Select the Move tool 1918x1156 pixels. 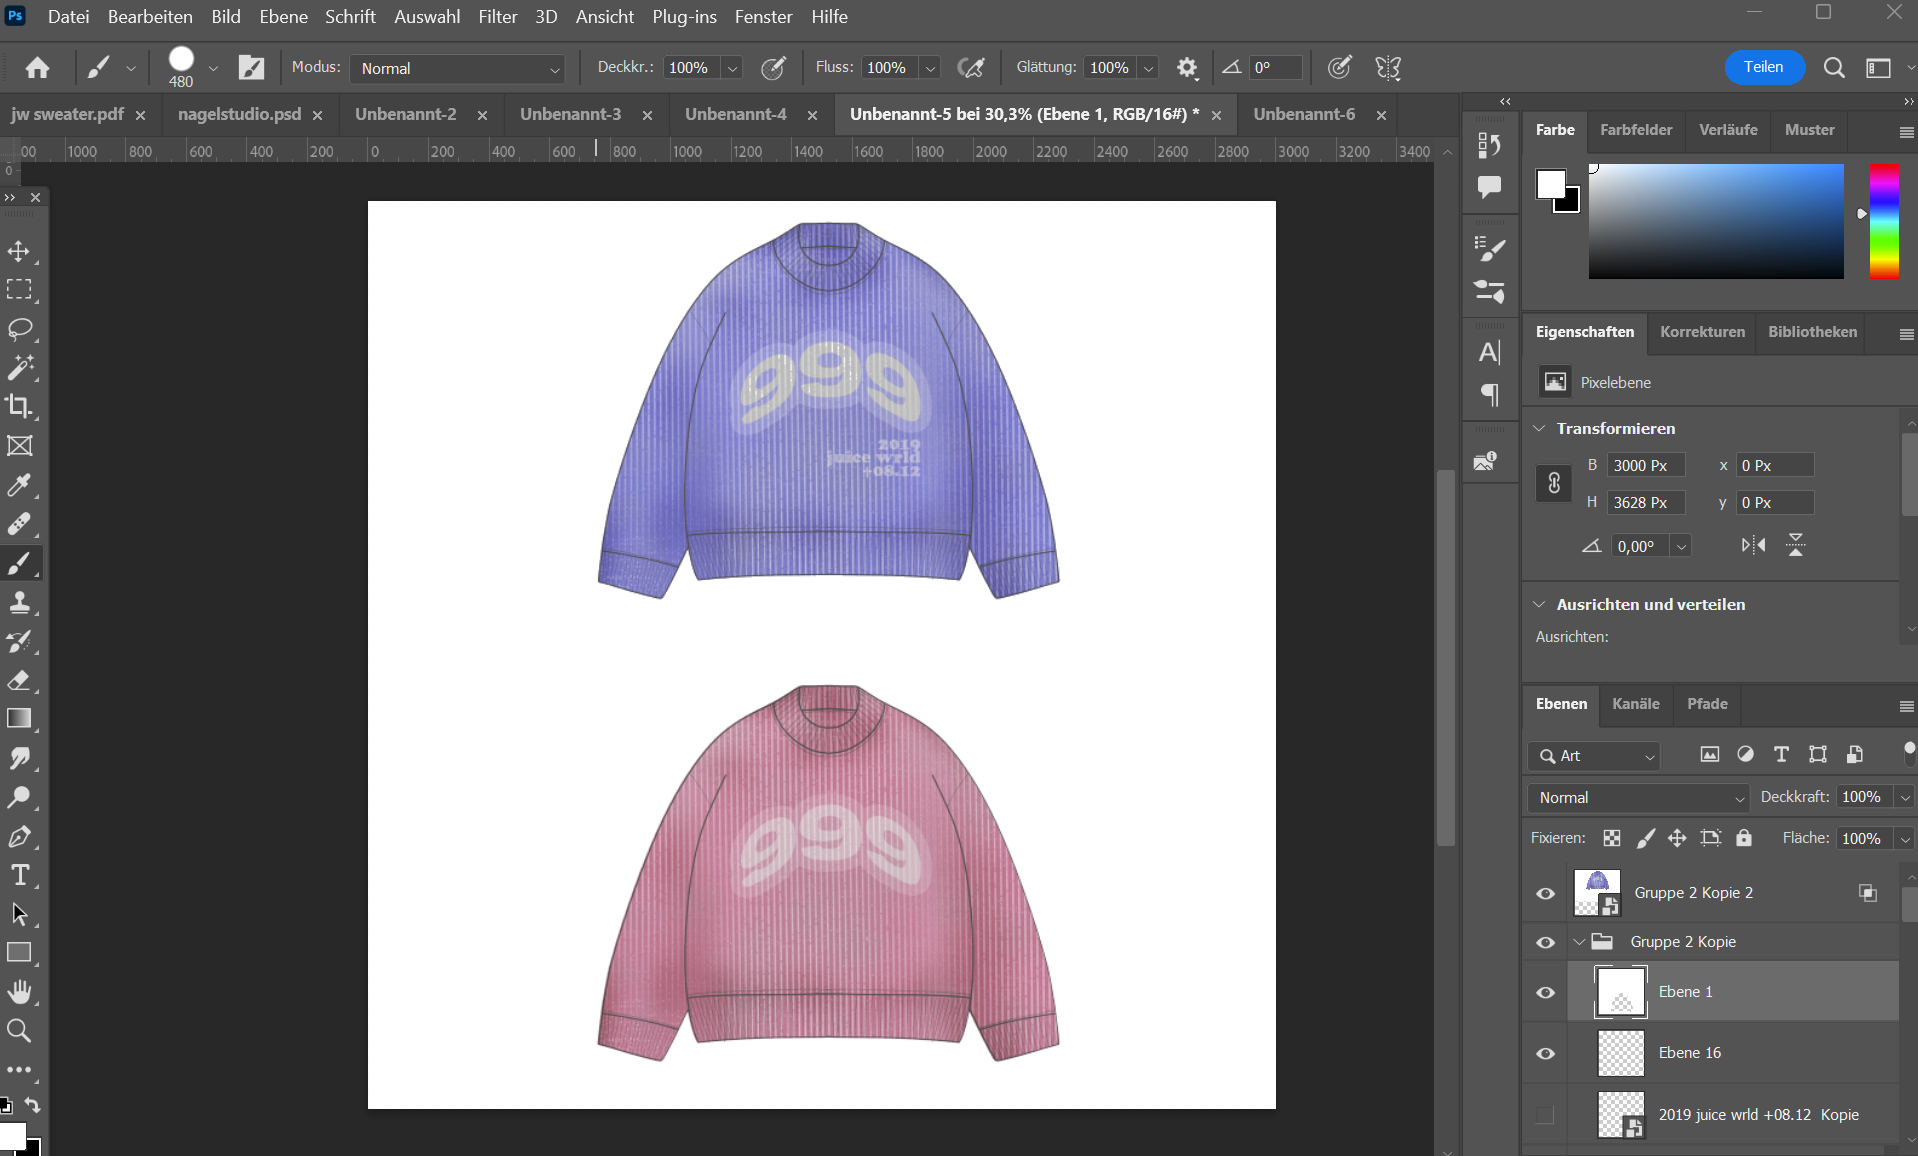click(x=19, y=251)
